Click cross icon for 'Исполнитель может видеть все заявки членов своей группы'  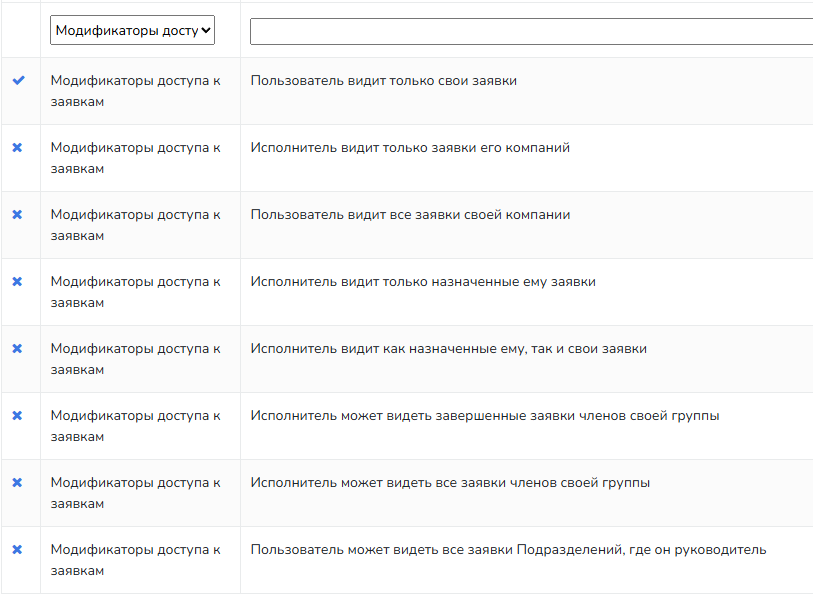[x=17, y=483]
